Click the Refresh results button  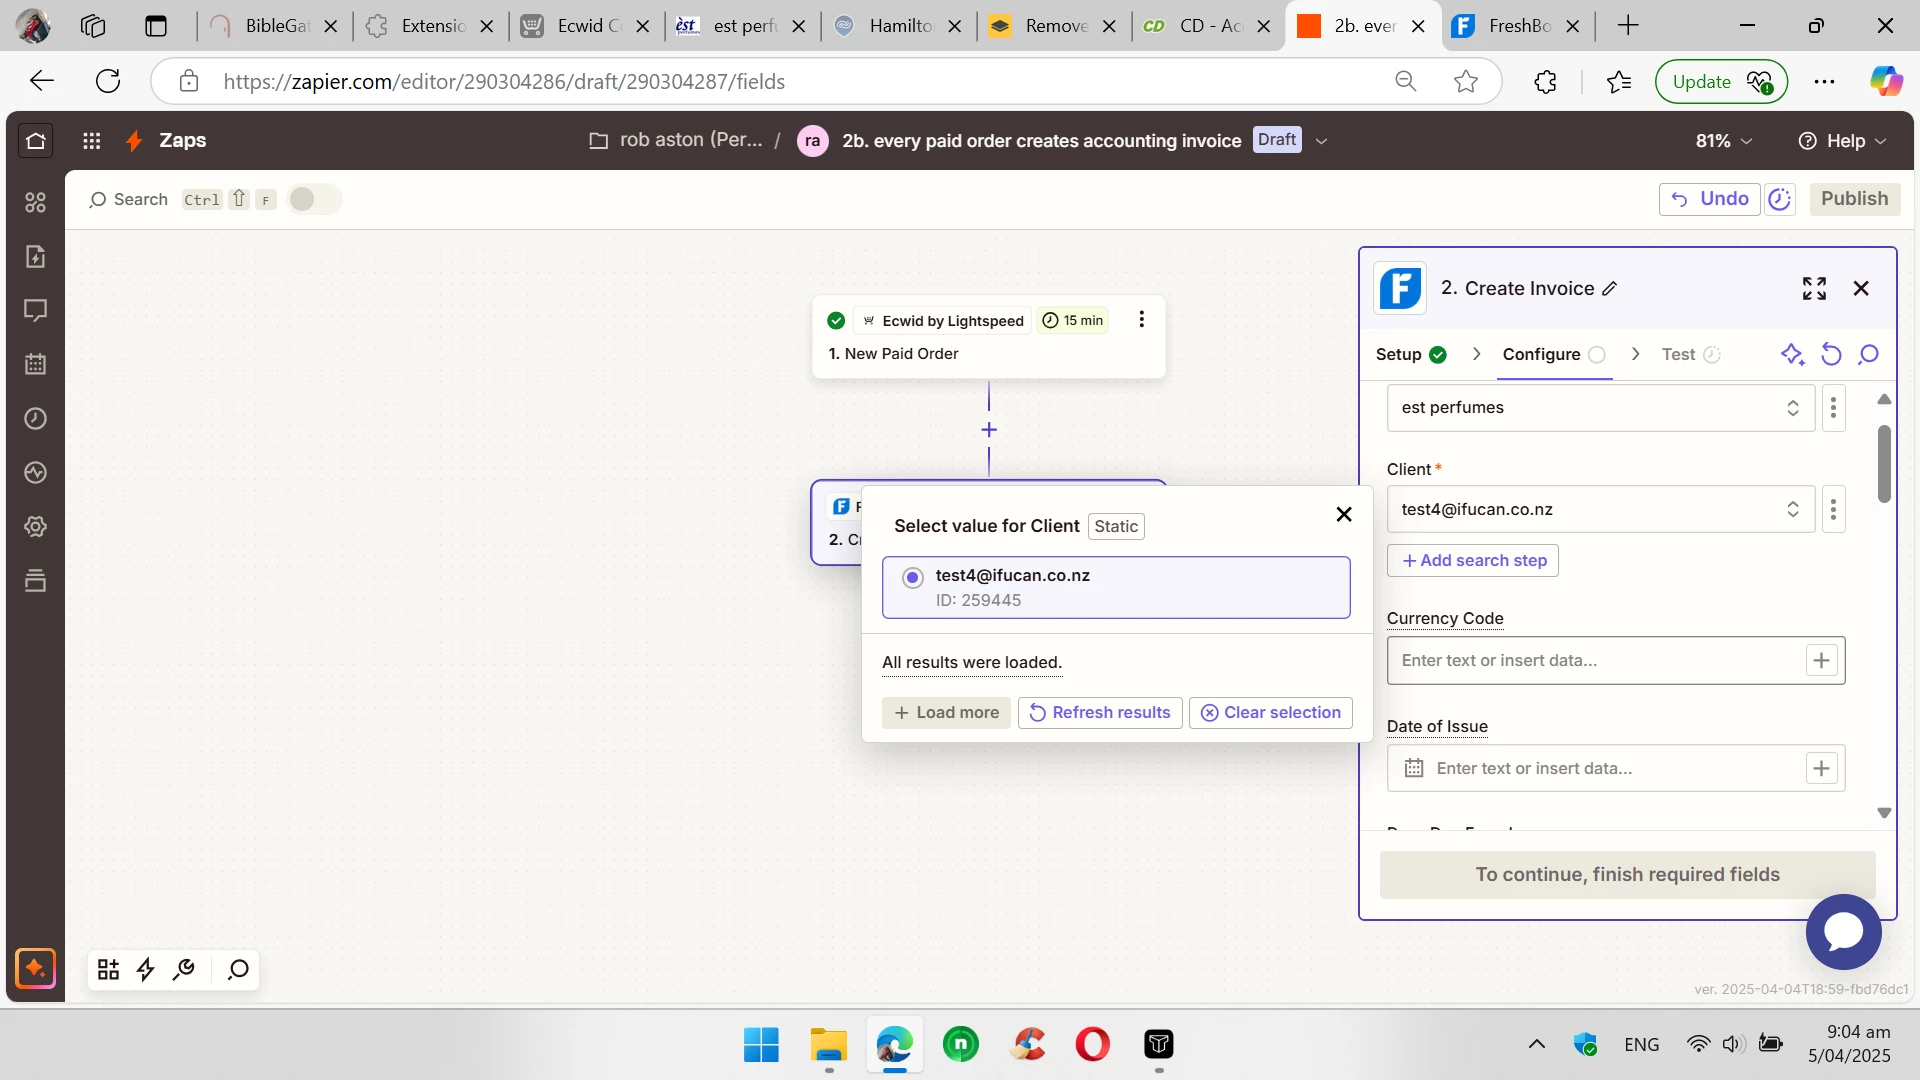[x=1100, y=713]
